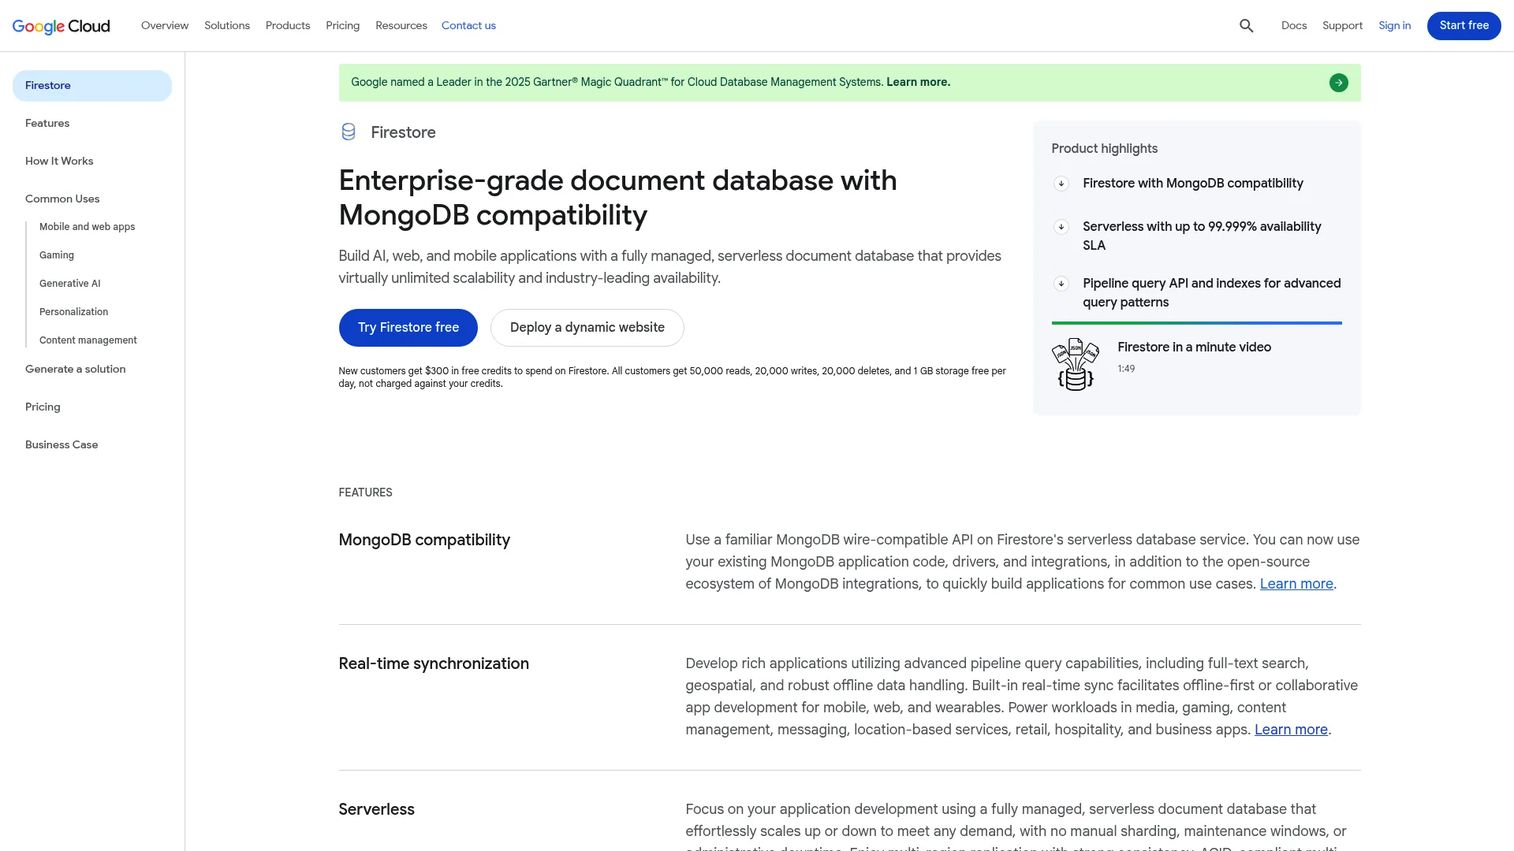Click the Firestore video thumbnail illustration

point(1075,364)
